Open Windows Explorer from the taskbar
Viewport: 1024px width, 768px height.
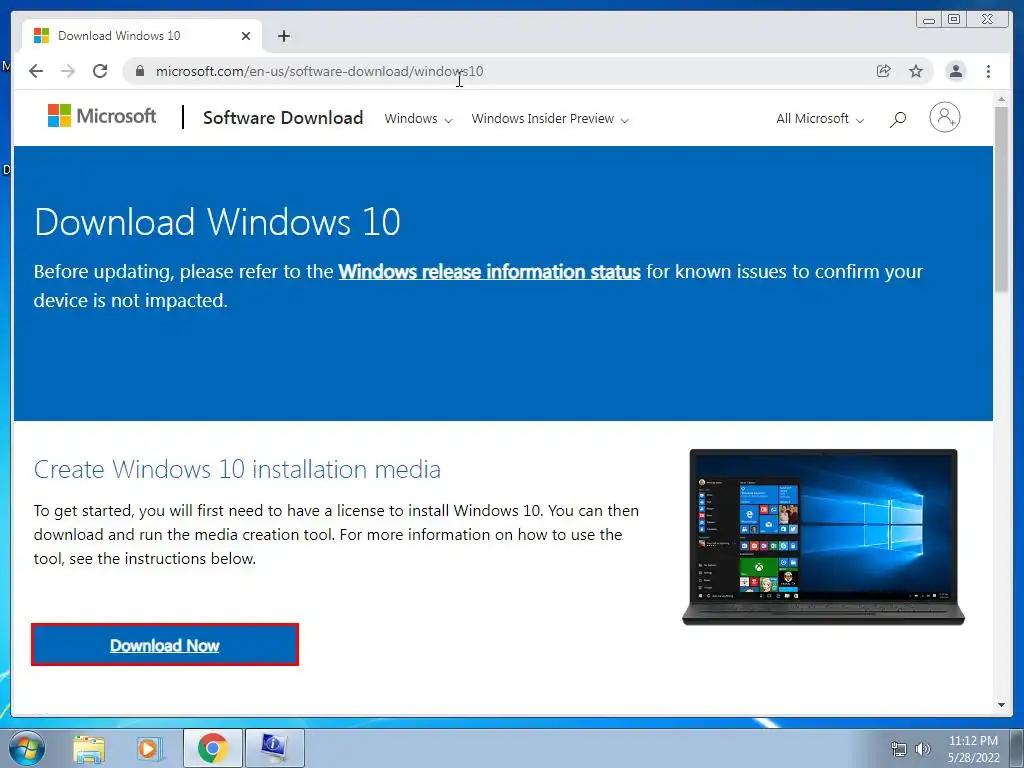(x=89, y=748)
